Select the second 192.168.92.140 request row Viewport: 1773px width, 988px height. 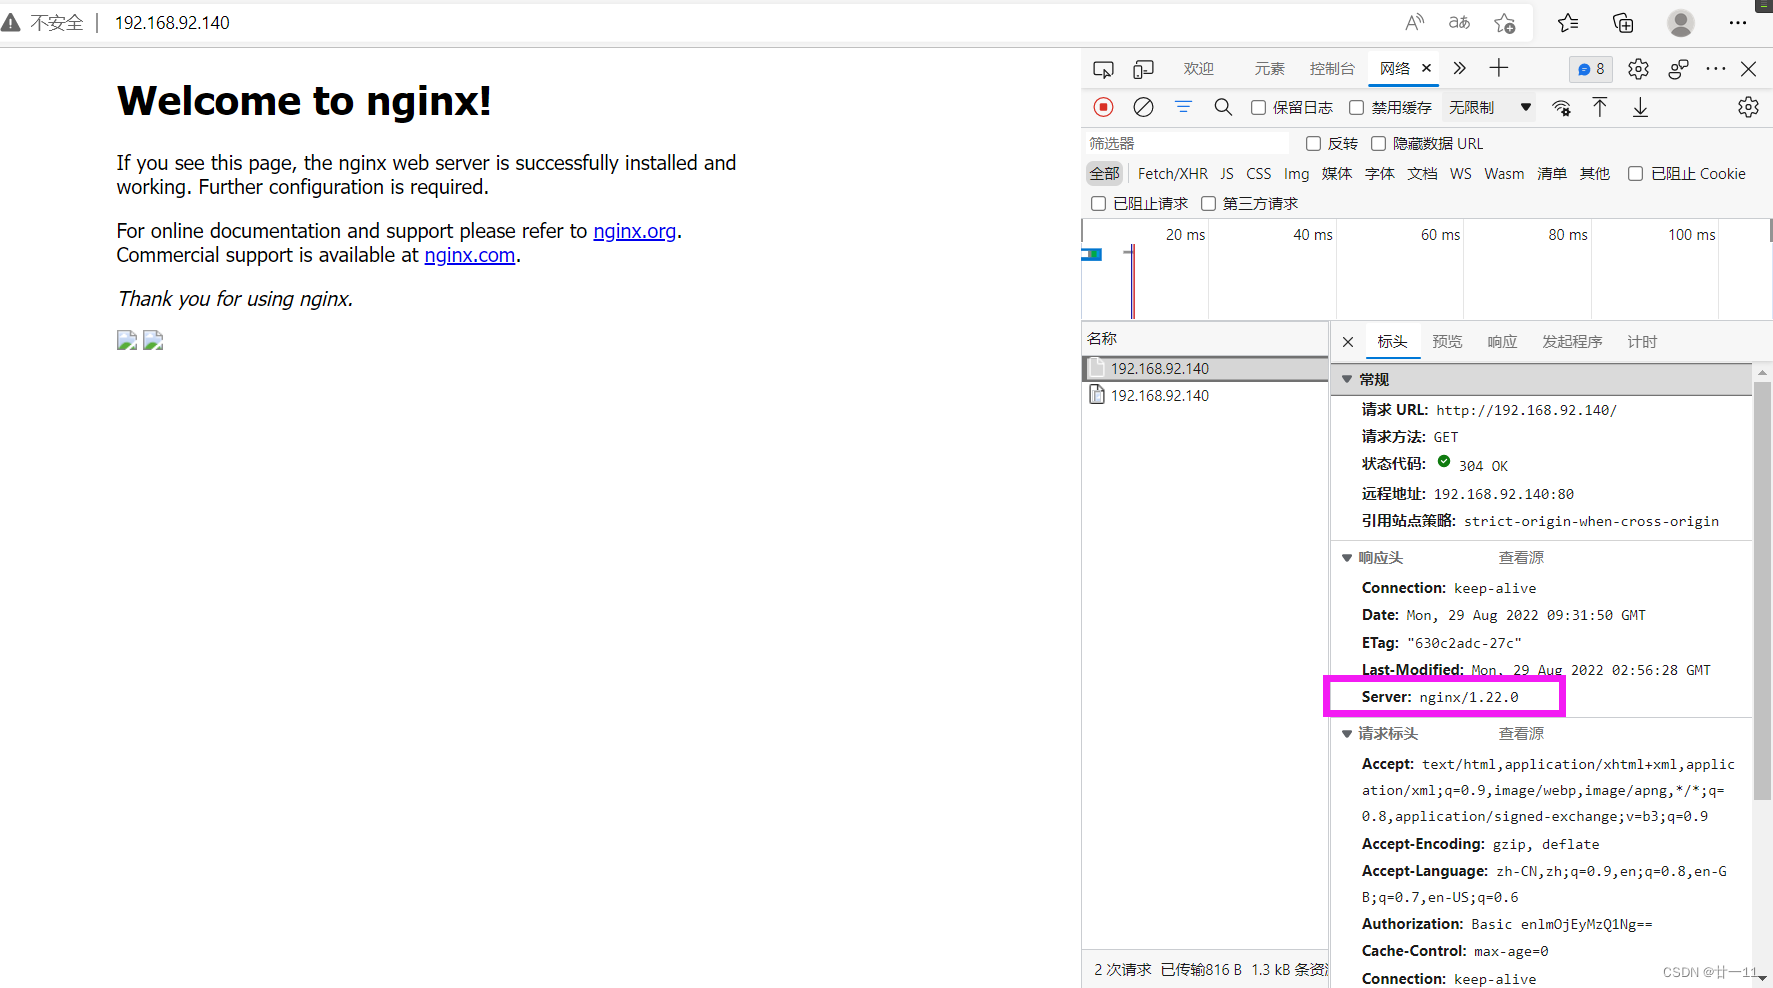point(1205,396)
